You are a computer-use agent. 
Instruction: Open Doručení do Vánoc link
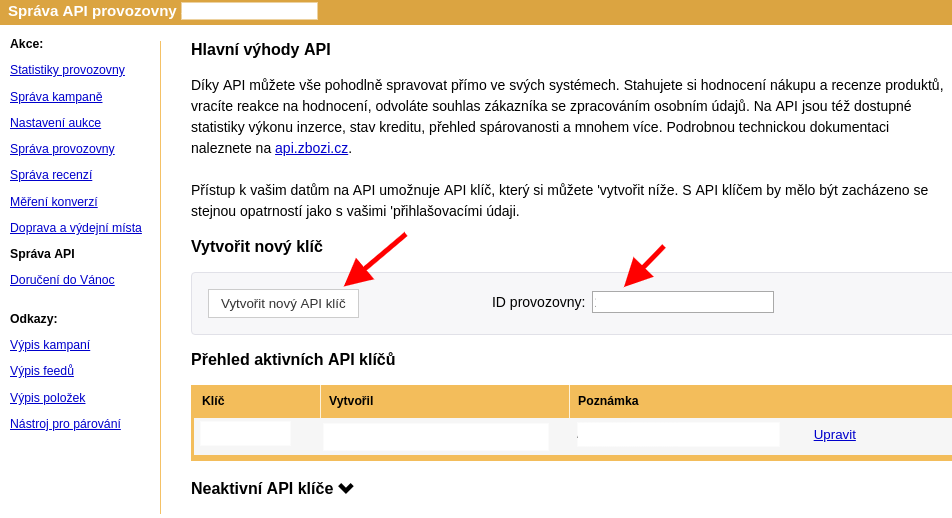(62, 280)
